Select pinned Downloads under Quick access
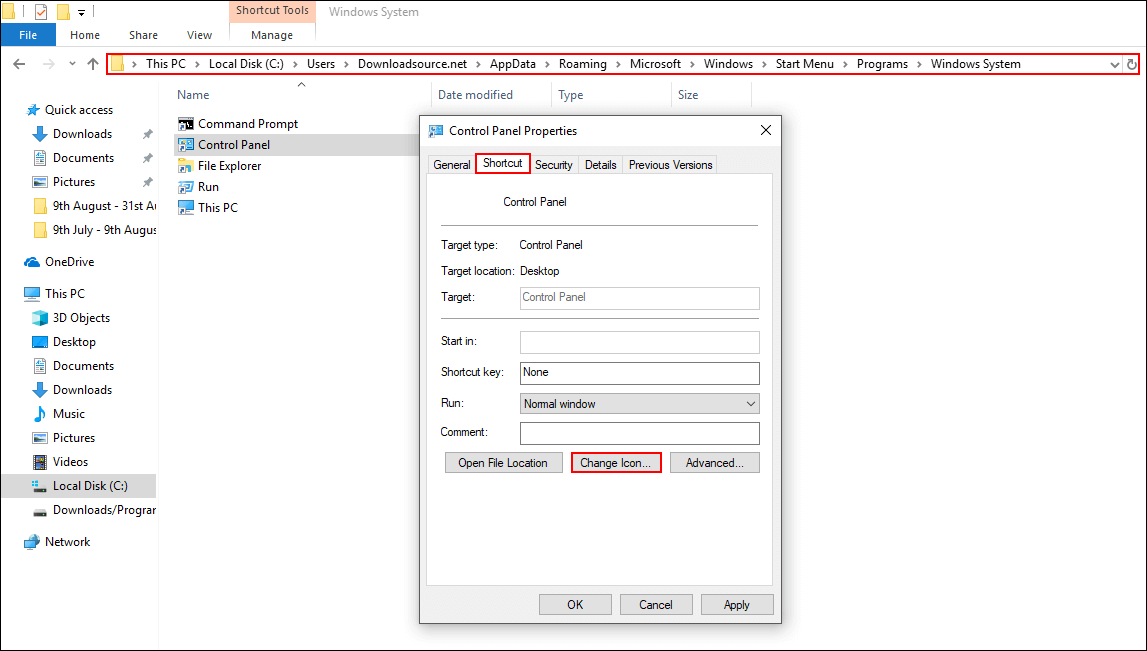This screenshot has height=651, width=1147. [x=82, y=134]
